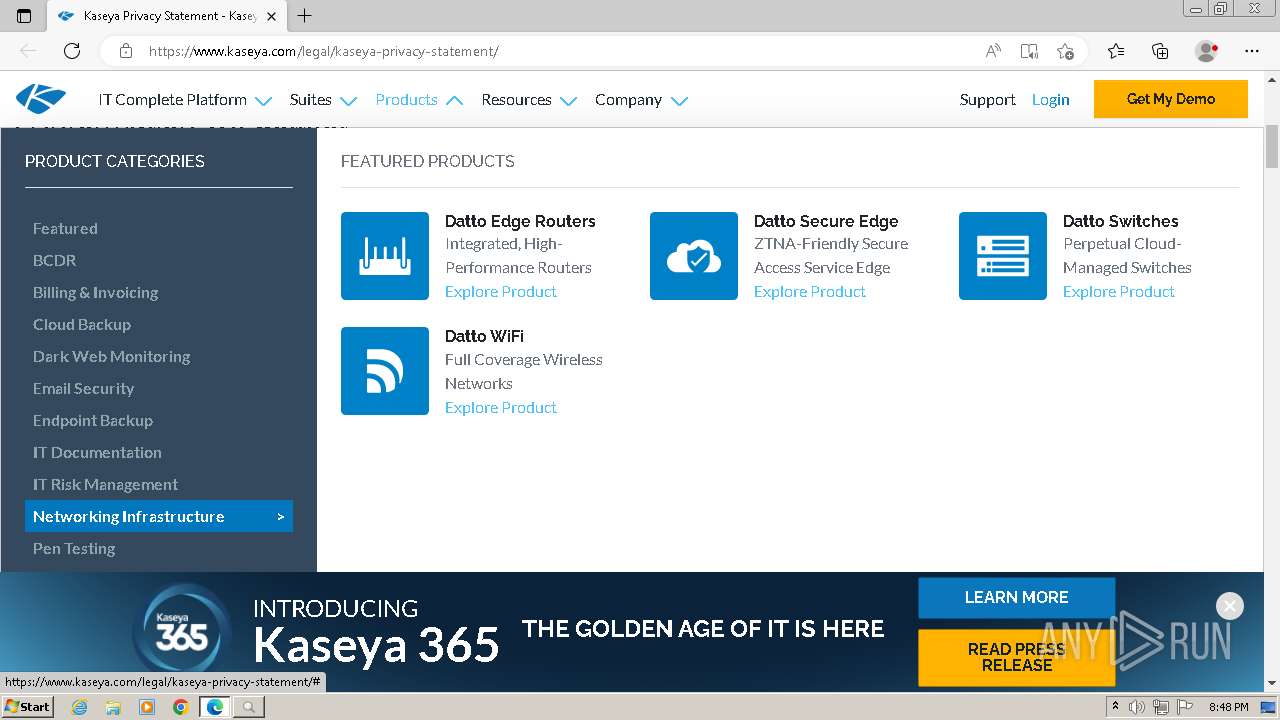Image resolution: width=1280 pixels, height=720 pixels.
Task: Go back to the previous page
Action: click(x=28, y=51)
